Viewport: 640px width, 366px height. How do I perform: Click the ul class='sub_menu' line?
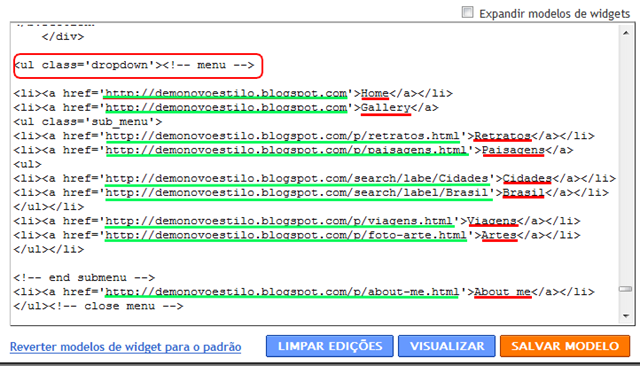point(88,122)
